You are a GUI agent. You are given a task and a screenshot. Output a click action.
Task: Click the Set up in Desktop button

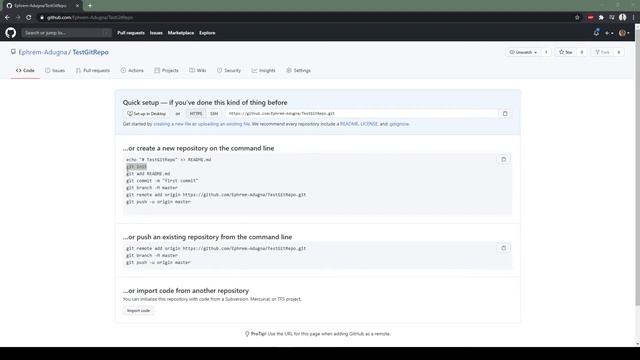point(147,113)
